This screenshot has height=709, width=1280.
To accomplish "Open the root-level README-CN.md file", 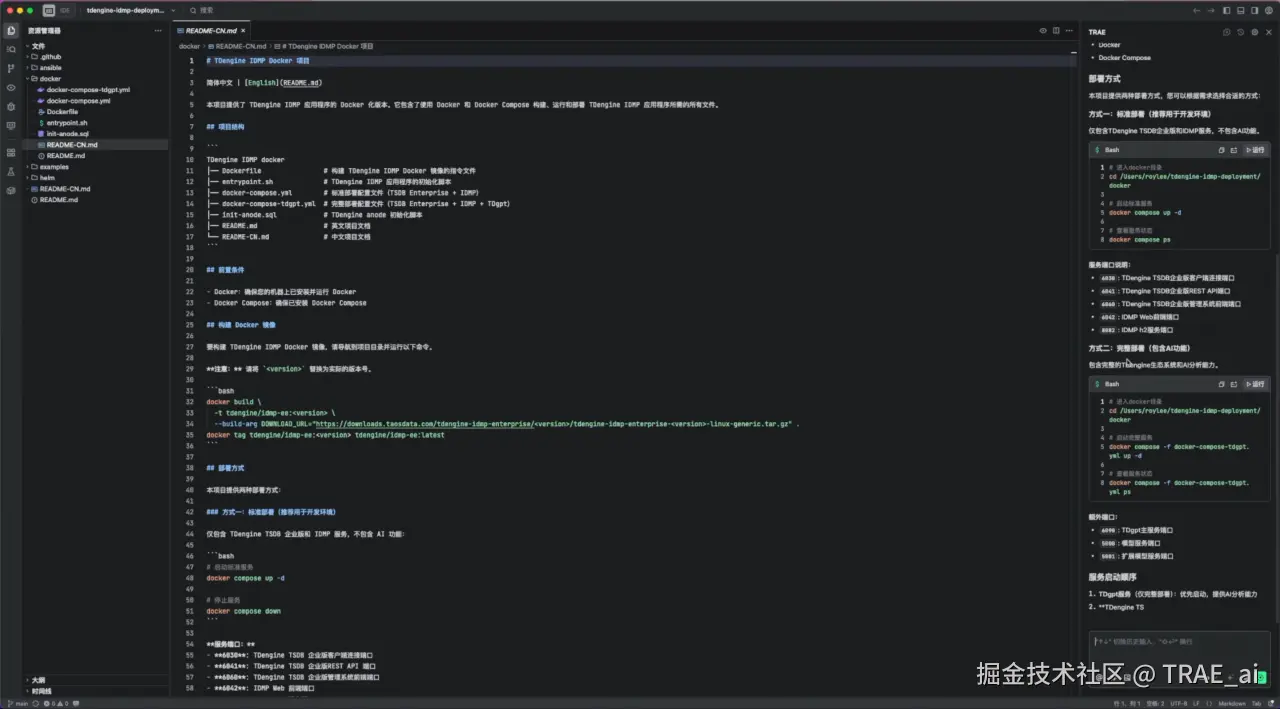I will [65, 189].
